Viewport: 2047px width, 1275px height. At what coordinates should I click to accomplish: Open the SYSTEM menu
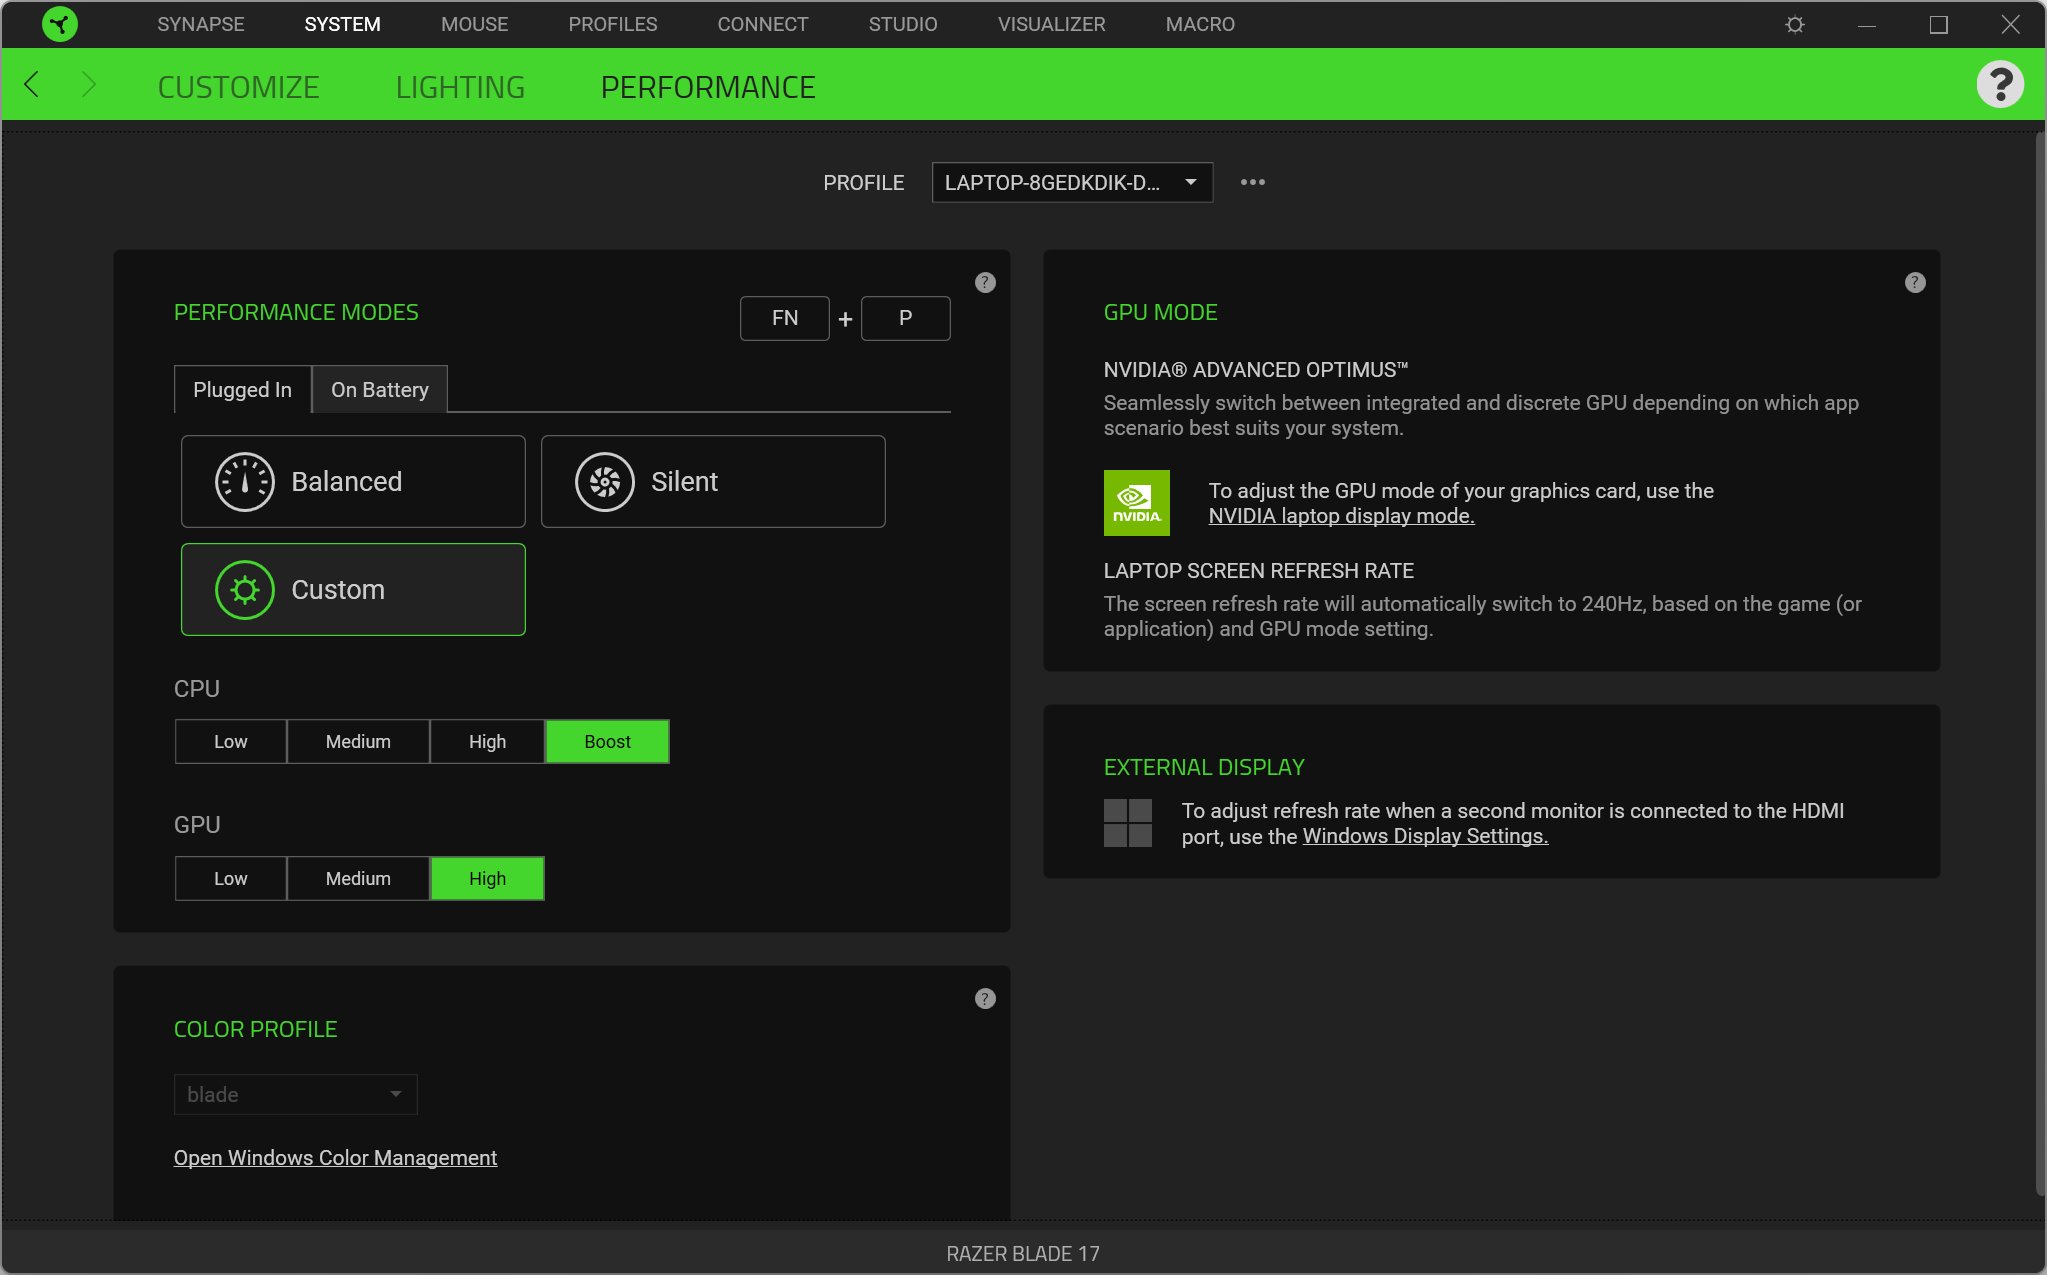[x=343, y=24]
